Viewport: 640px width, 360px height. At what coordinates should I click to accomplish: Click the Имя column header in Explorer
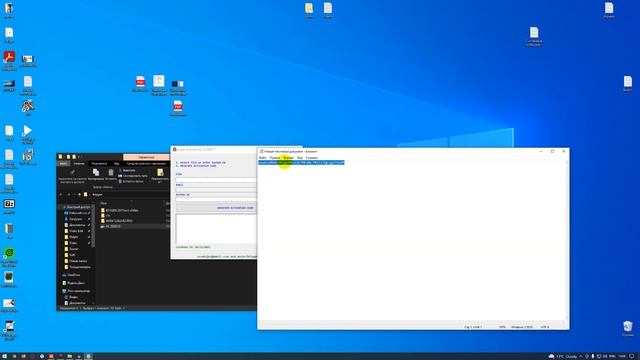pyautogui.click(x=104, y=203)
